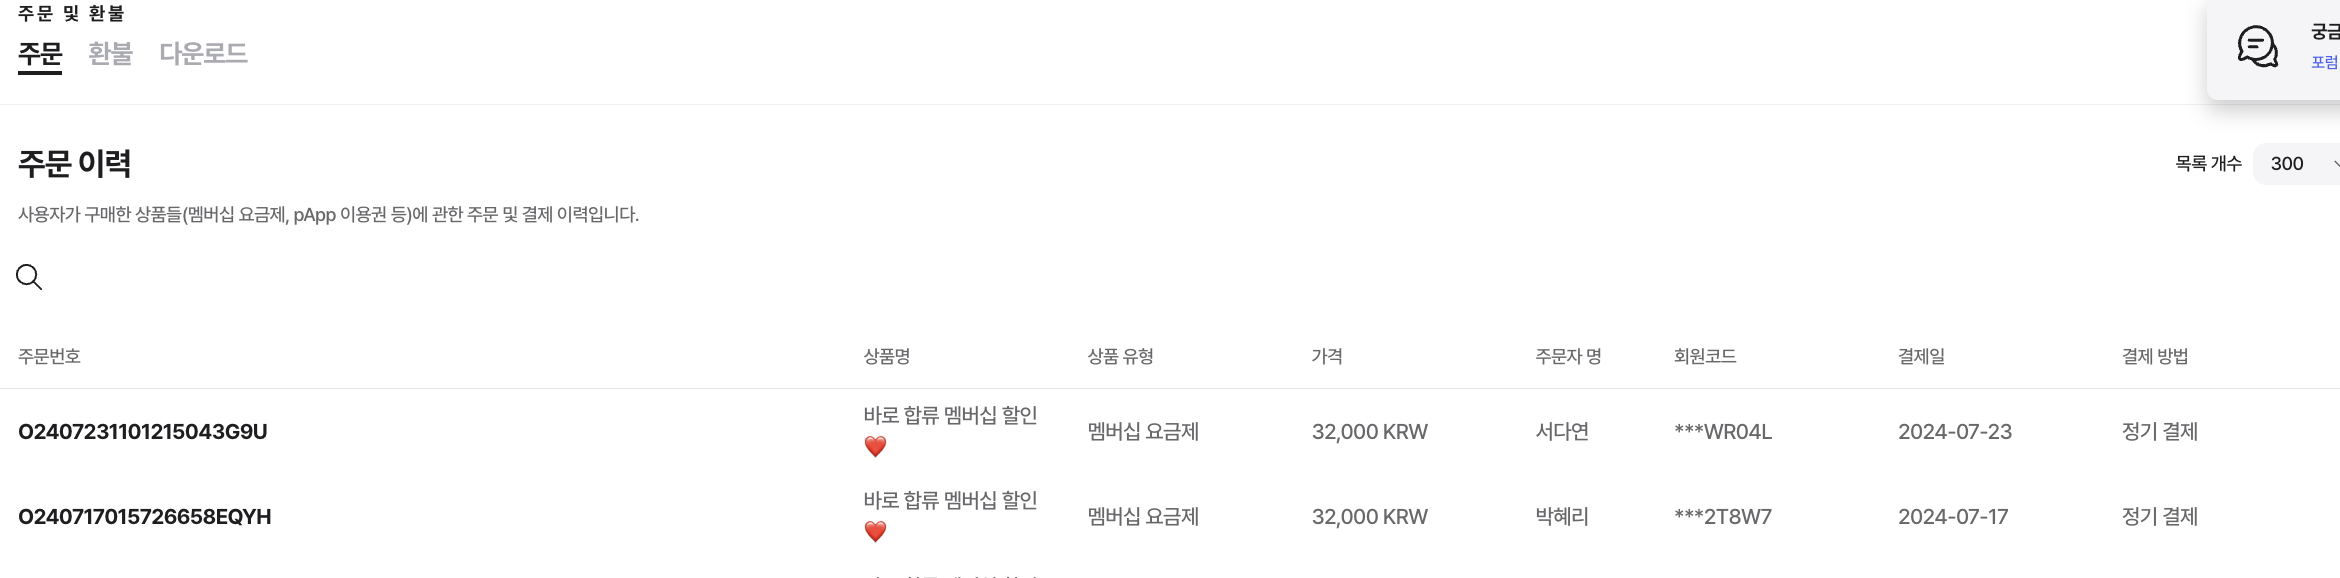Click 바로 합류 멤버십 할인 in first row
This screenshot has height=578, width=2340.
tap(950, 415)
